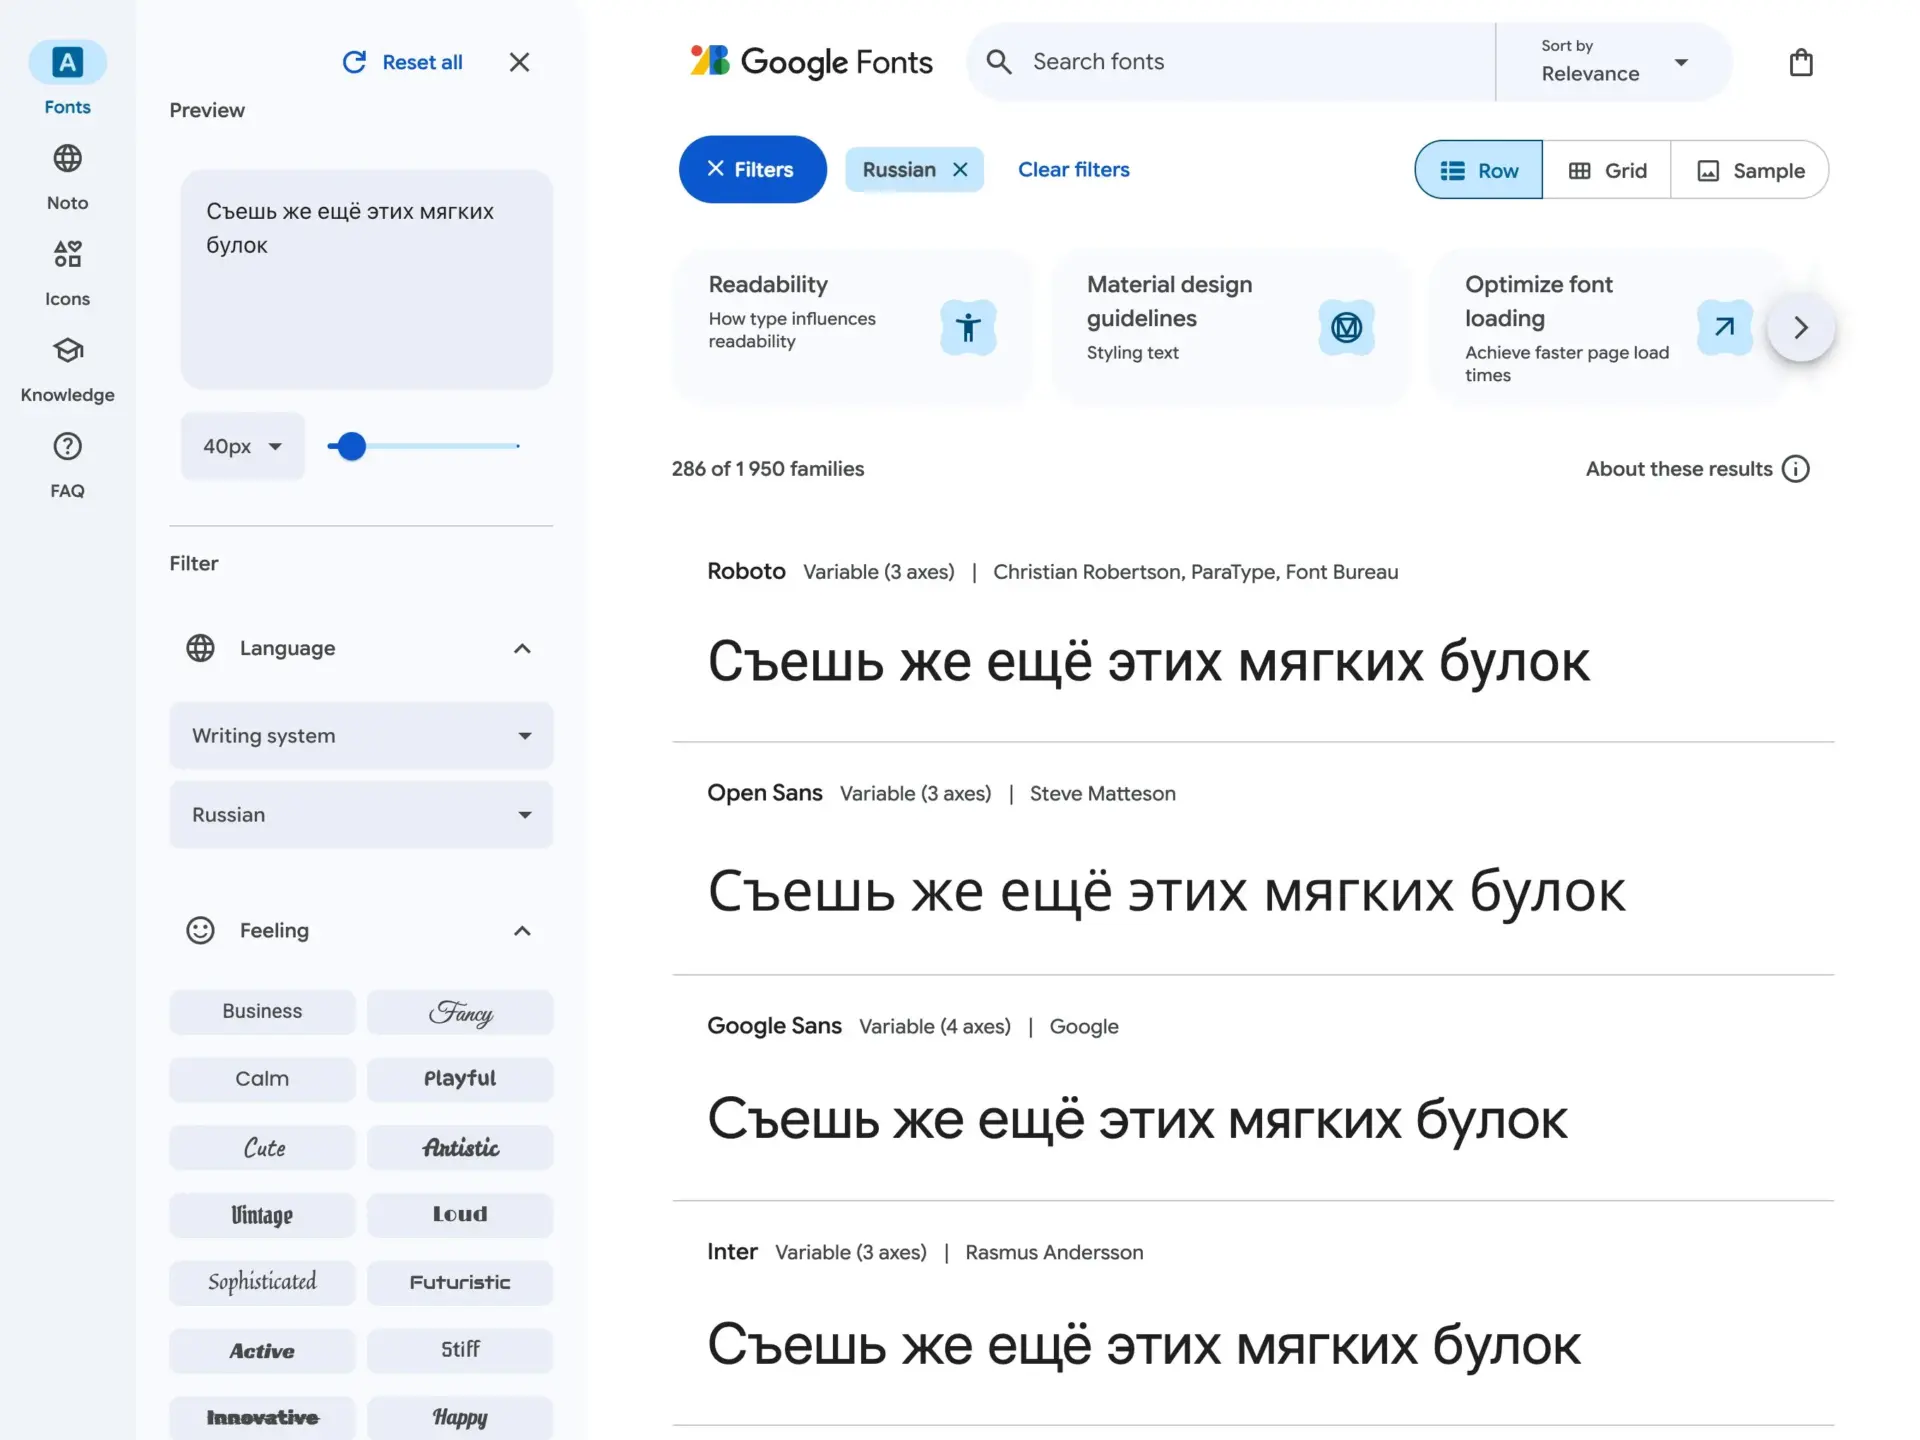Open the Roboto font family
This screenshot has height=1440, width=1920.
click(x=746, y=571)
